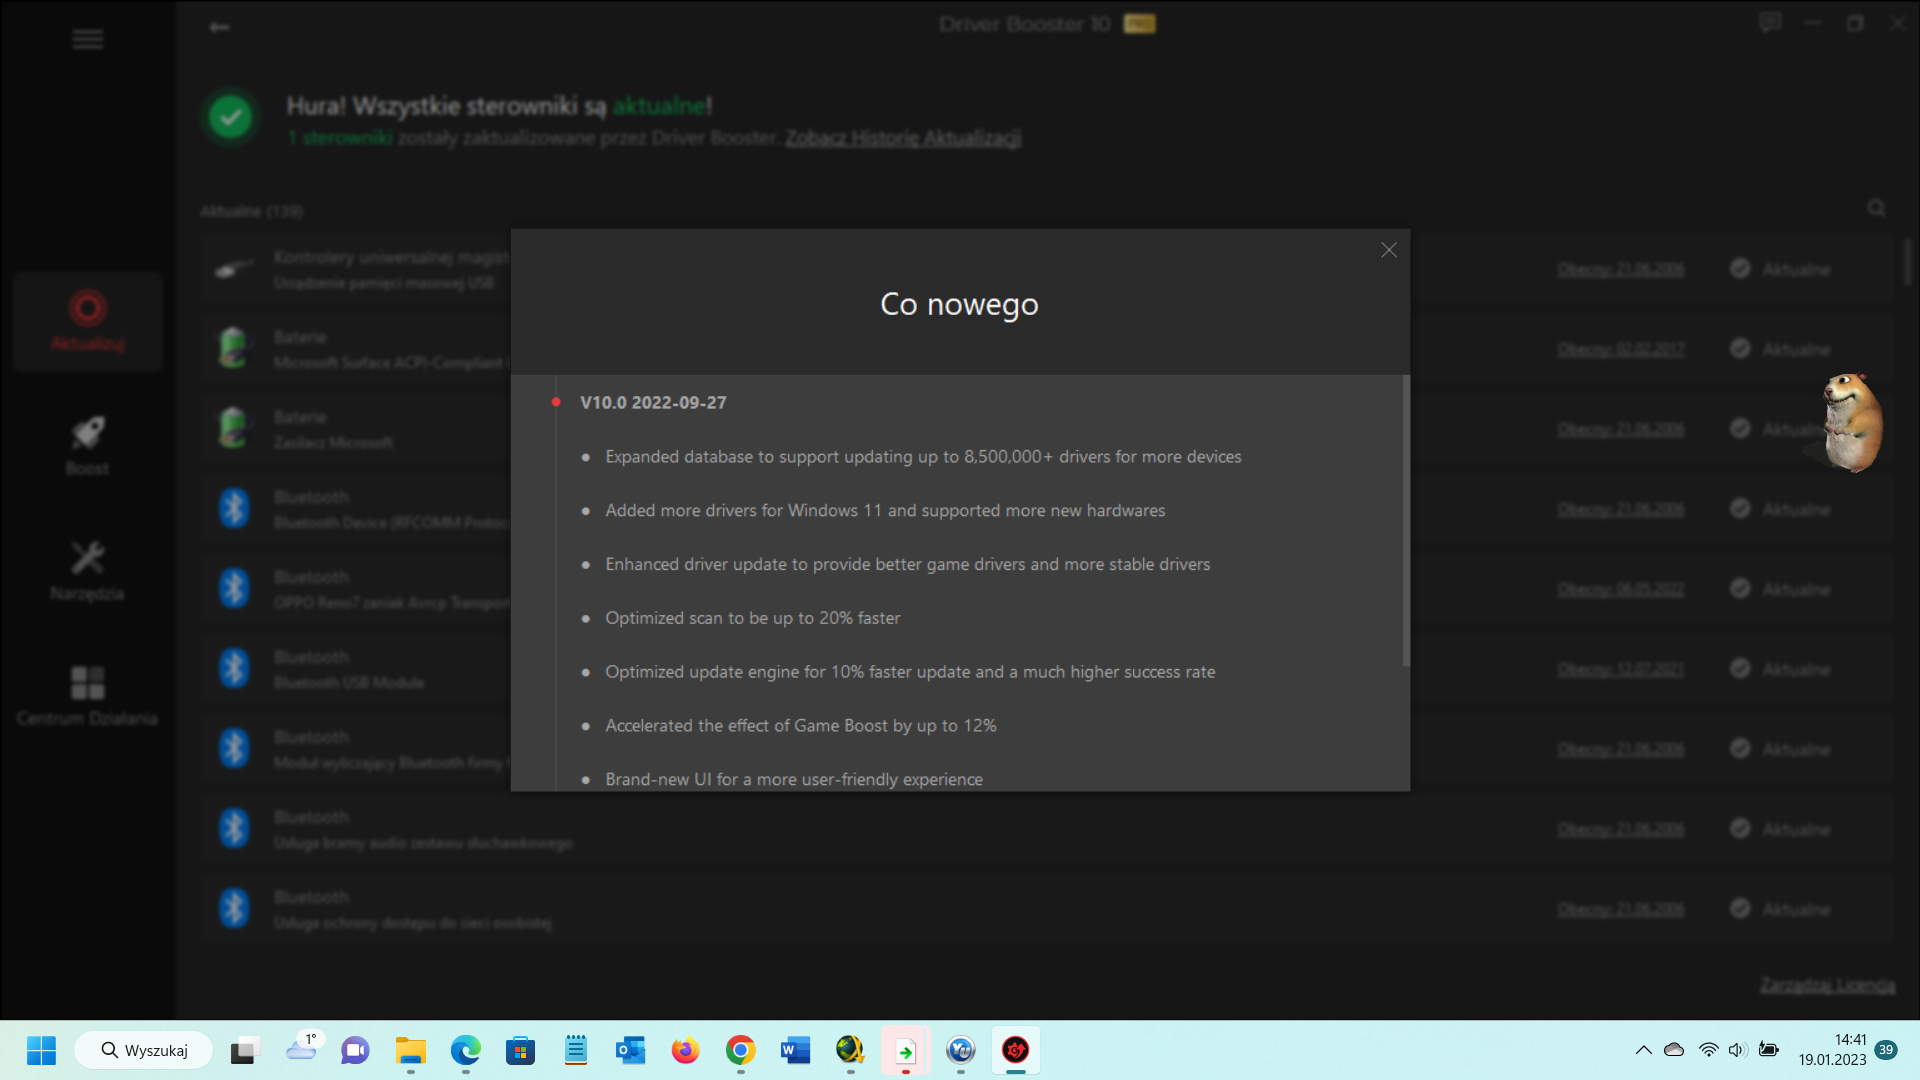Open Teams Chat from taskbar

[x=355, y=1051]
